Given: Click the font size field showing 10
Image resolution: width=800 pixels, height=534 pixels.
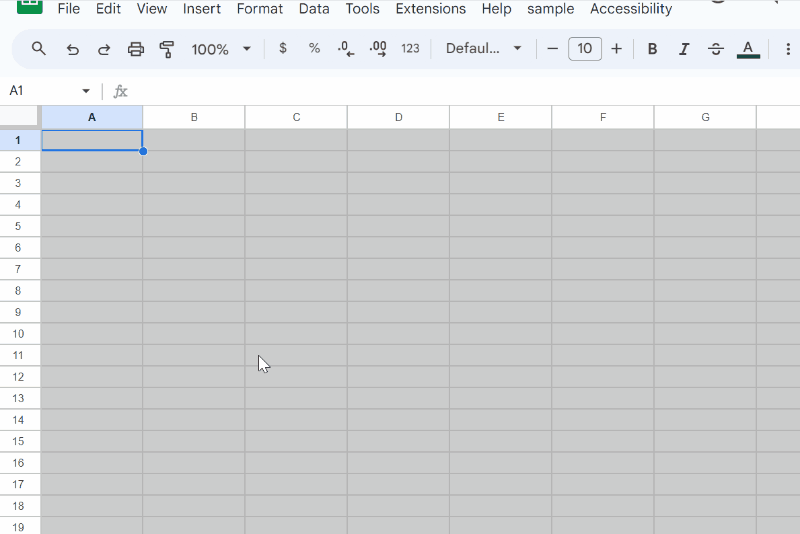Looking at the screenshot, I should coord(585,49).
